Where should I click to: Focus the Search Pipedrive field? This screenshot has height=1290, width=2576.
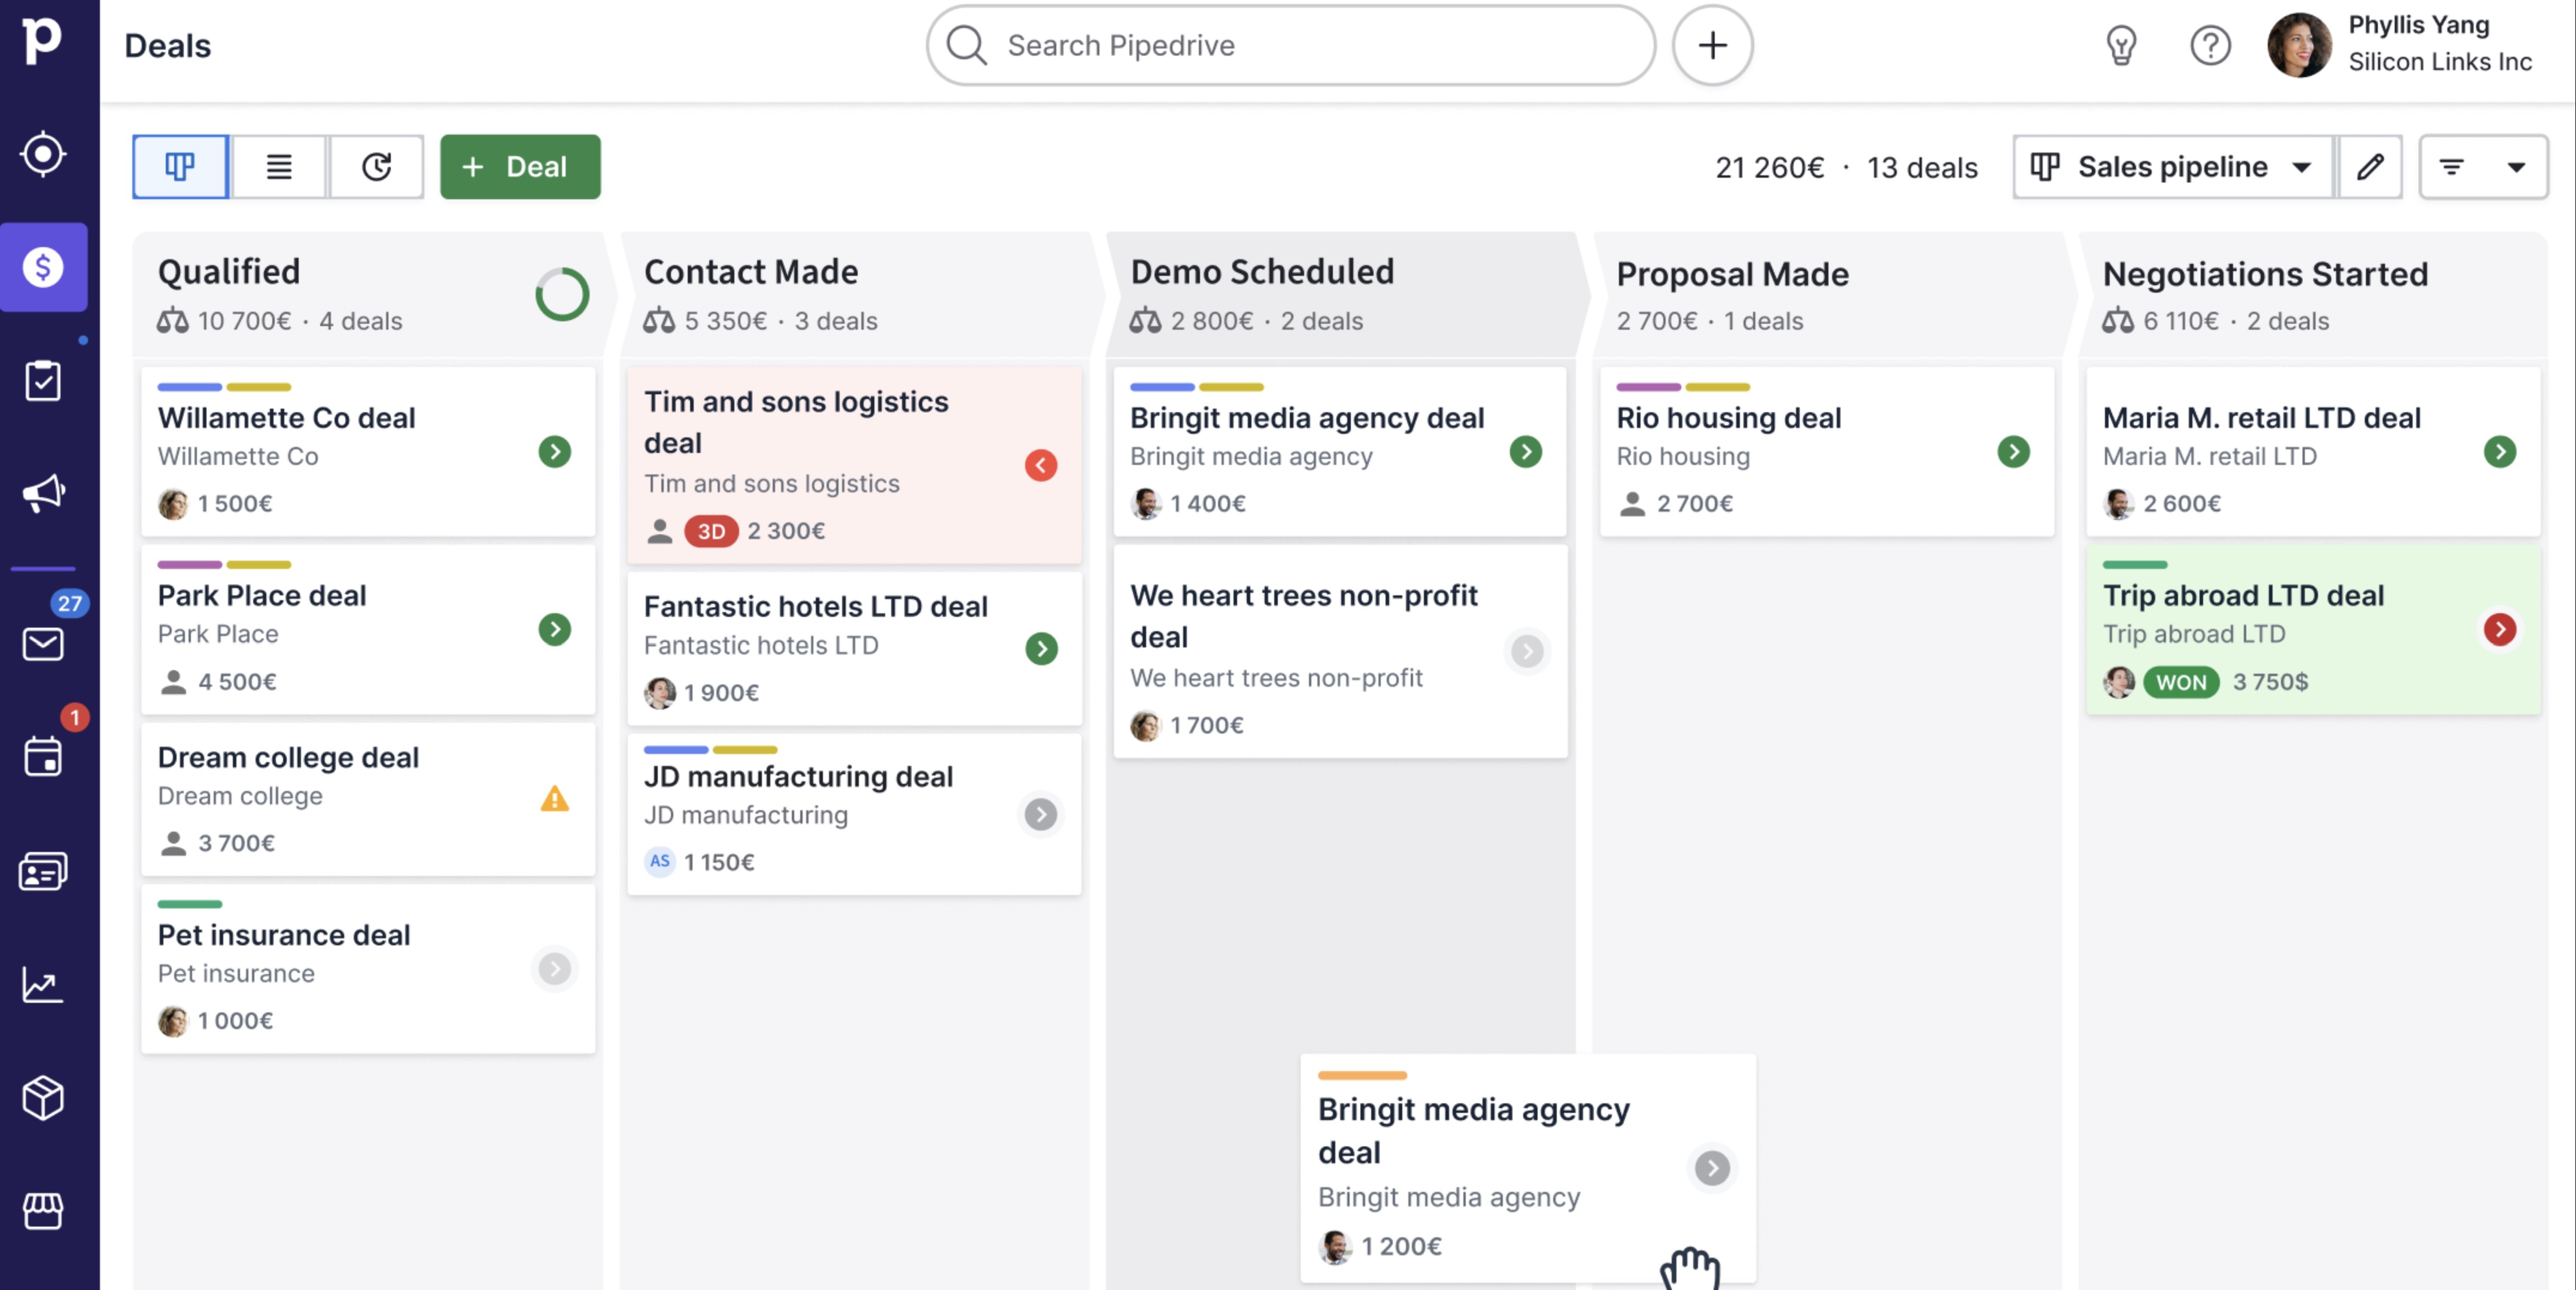[x=1290, y=45]
